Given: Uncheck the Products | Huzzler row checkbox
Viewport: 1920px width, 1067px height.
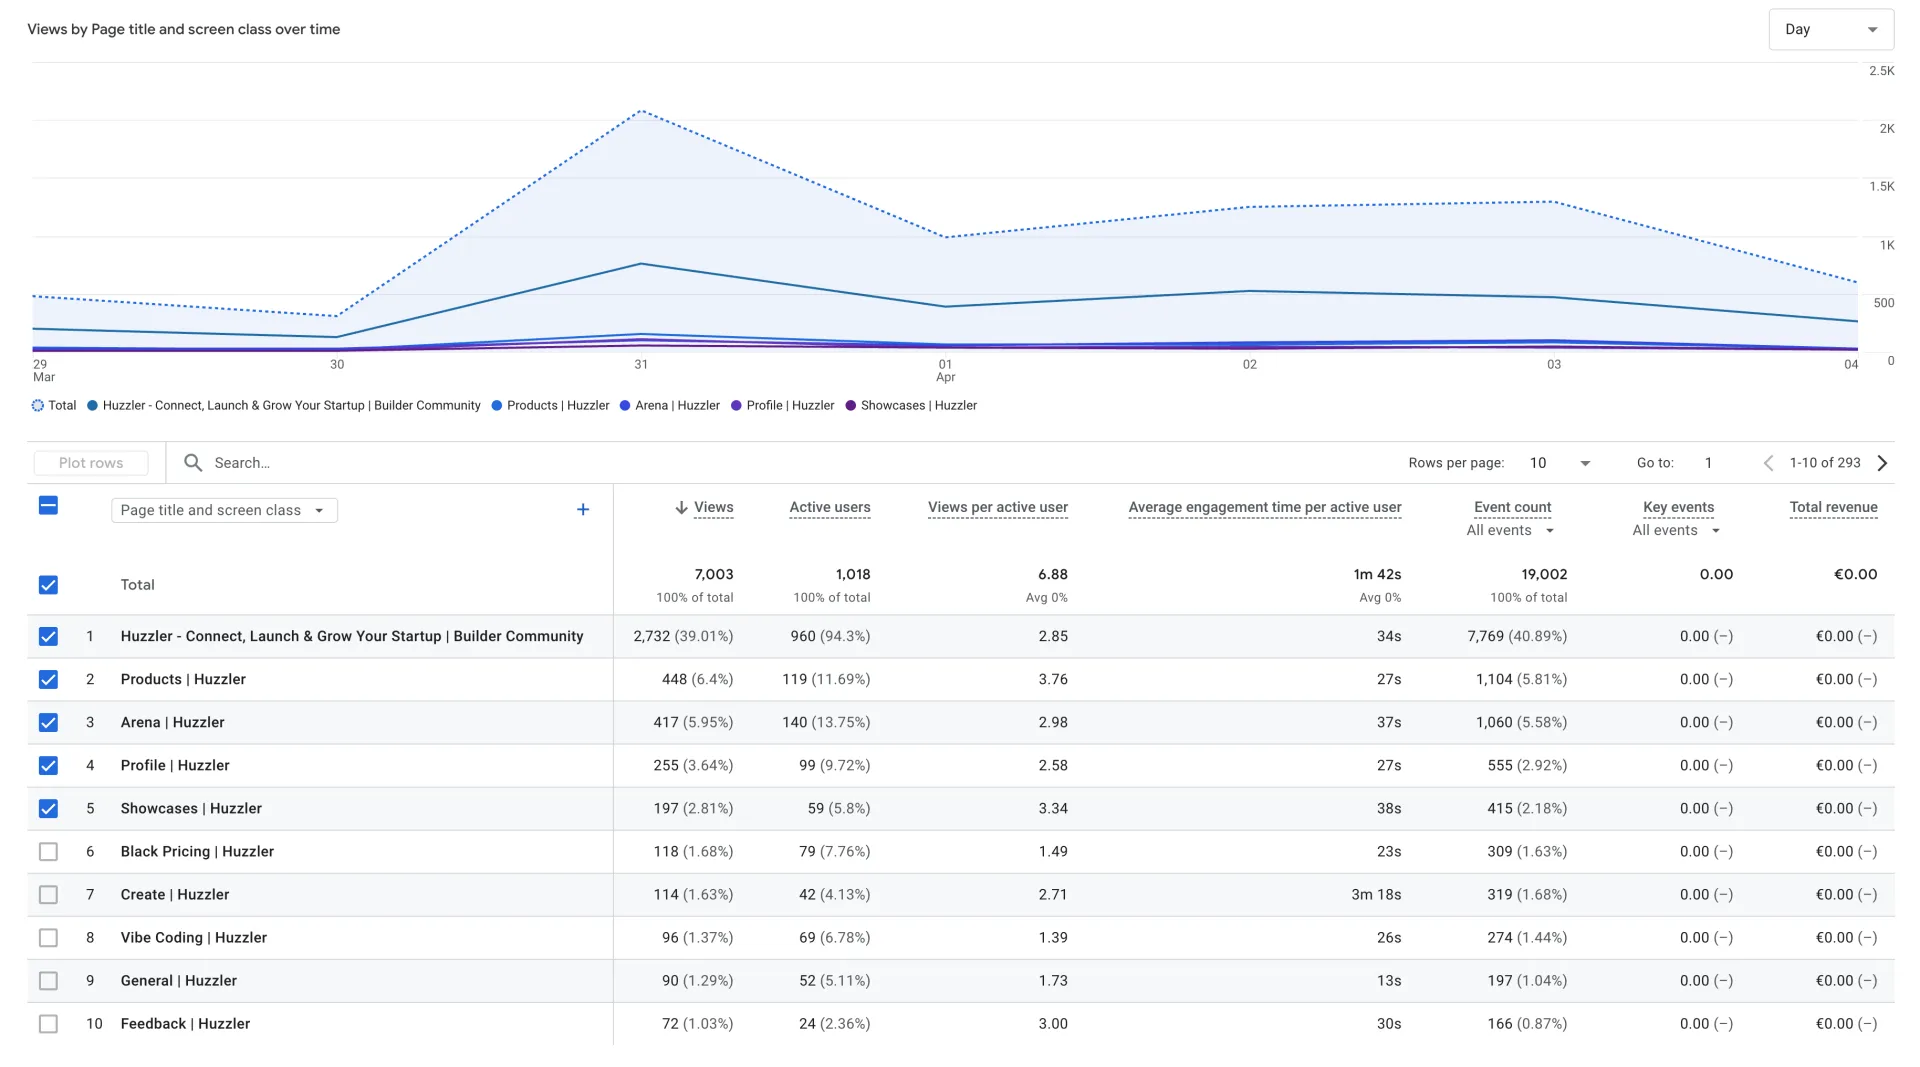Looking at the screenshot, I should pyautogui.click(x=48, y=680).
